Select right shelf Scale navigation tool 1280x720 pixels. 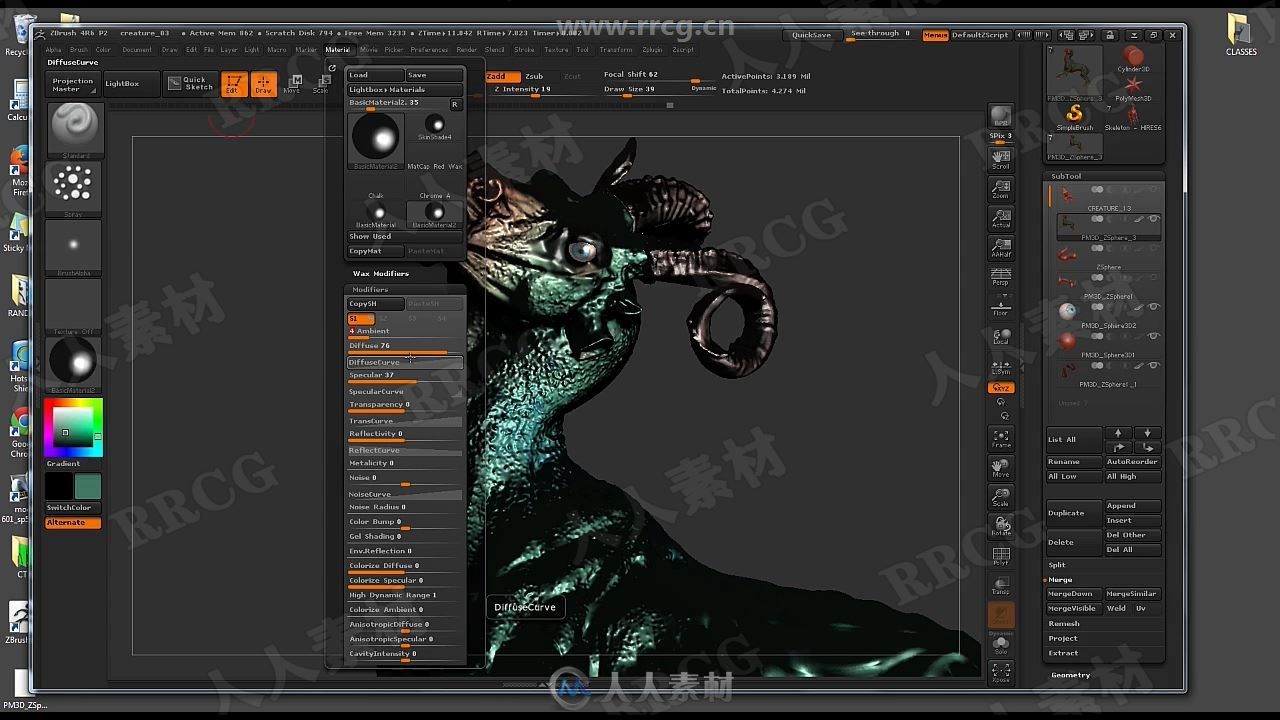pyautogui.click(x=1001, y=497)
